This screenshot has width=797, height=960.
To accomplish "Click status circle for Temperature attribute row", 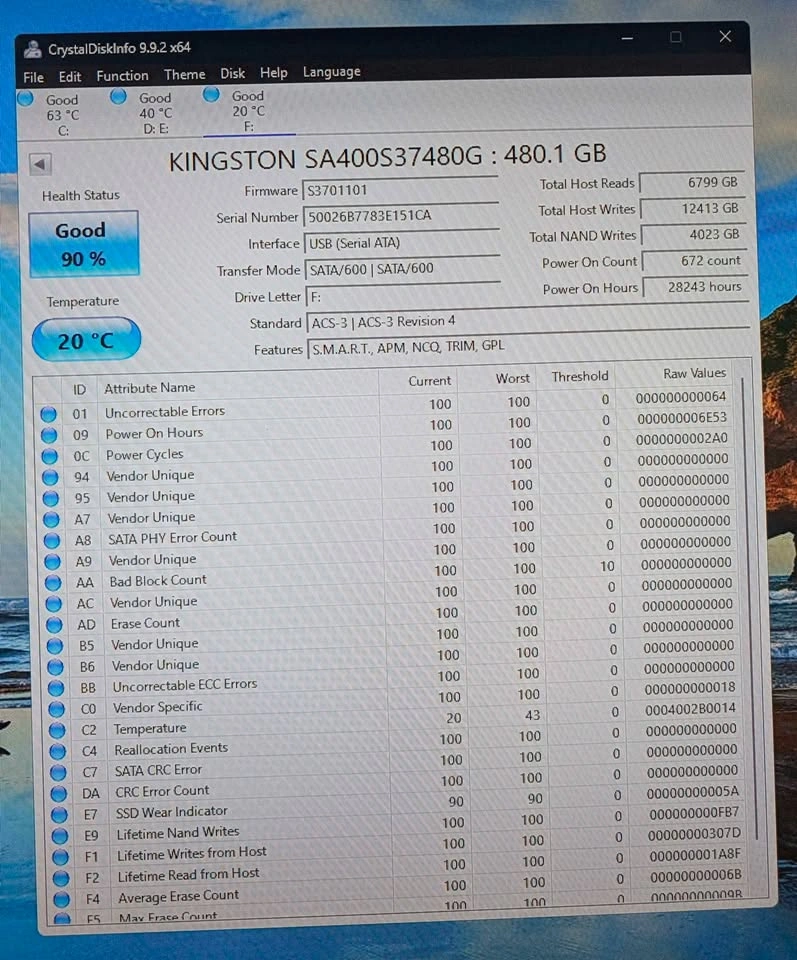I will click(57, 730).
